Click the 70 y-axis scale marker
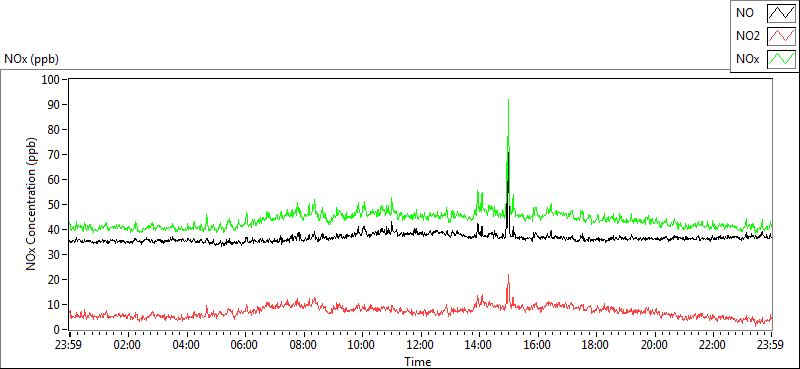The height and width of the screenshot is (369, 800). pos(55,155)
